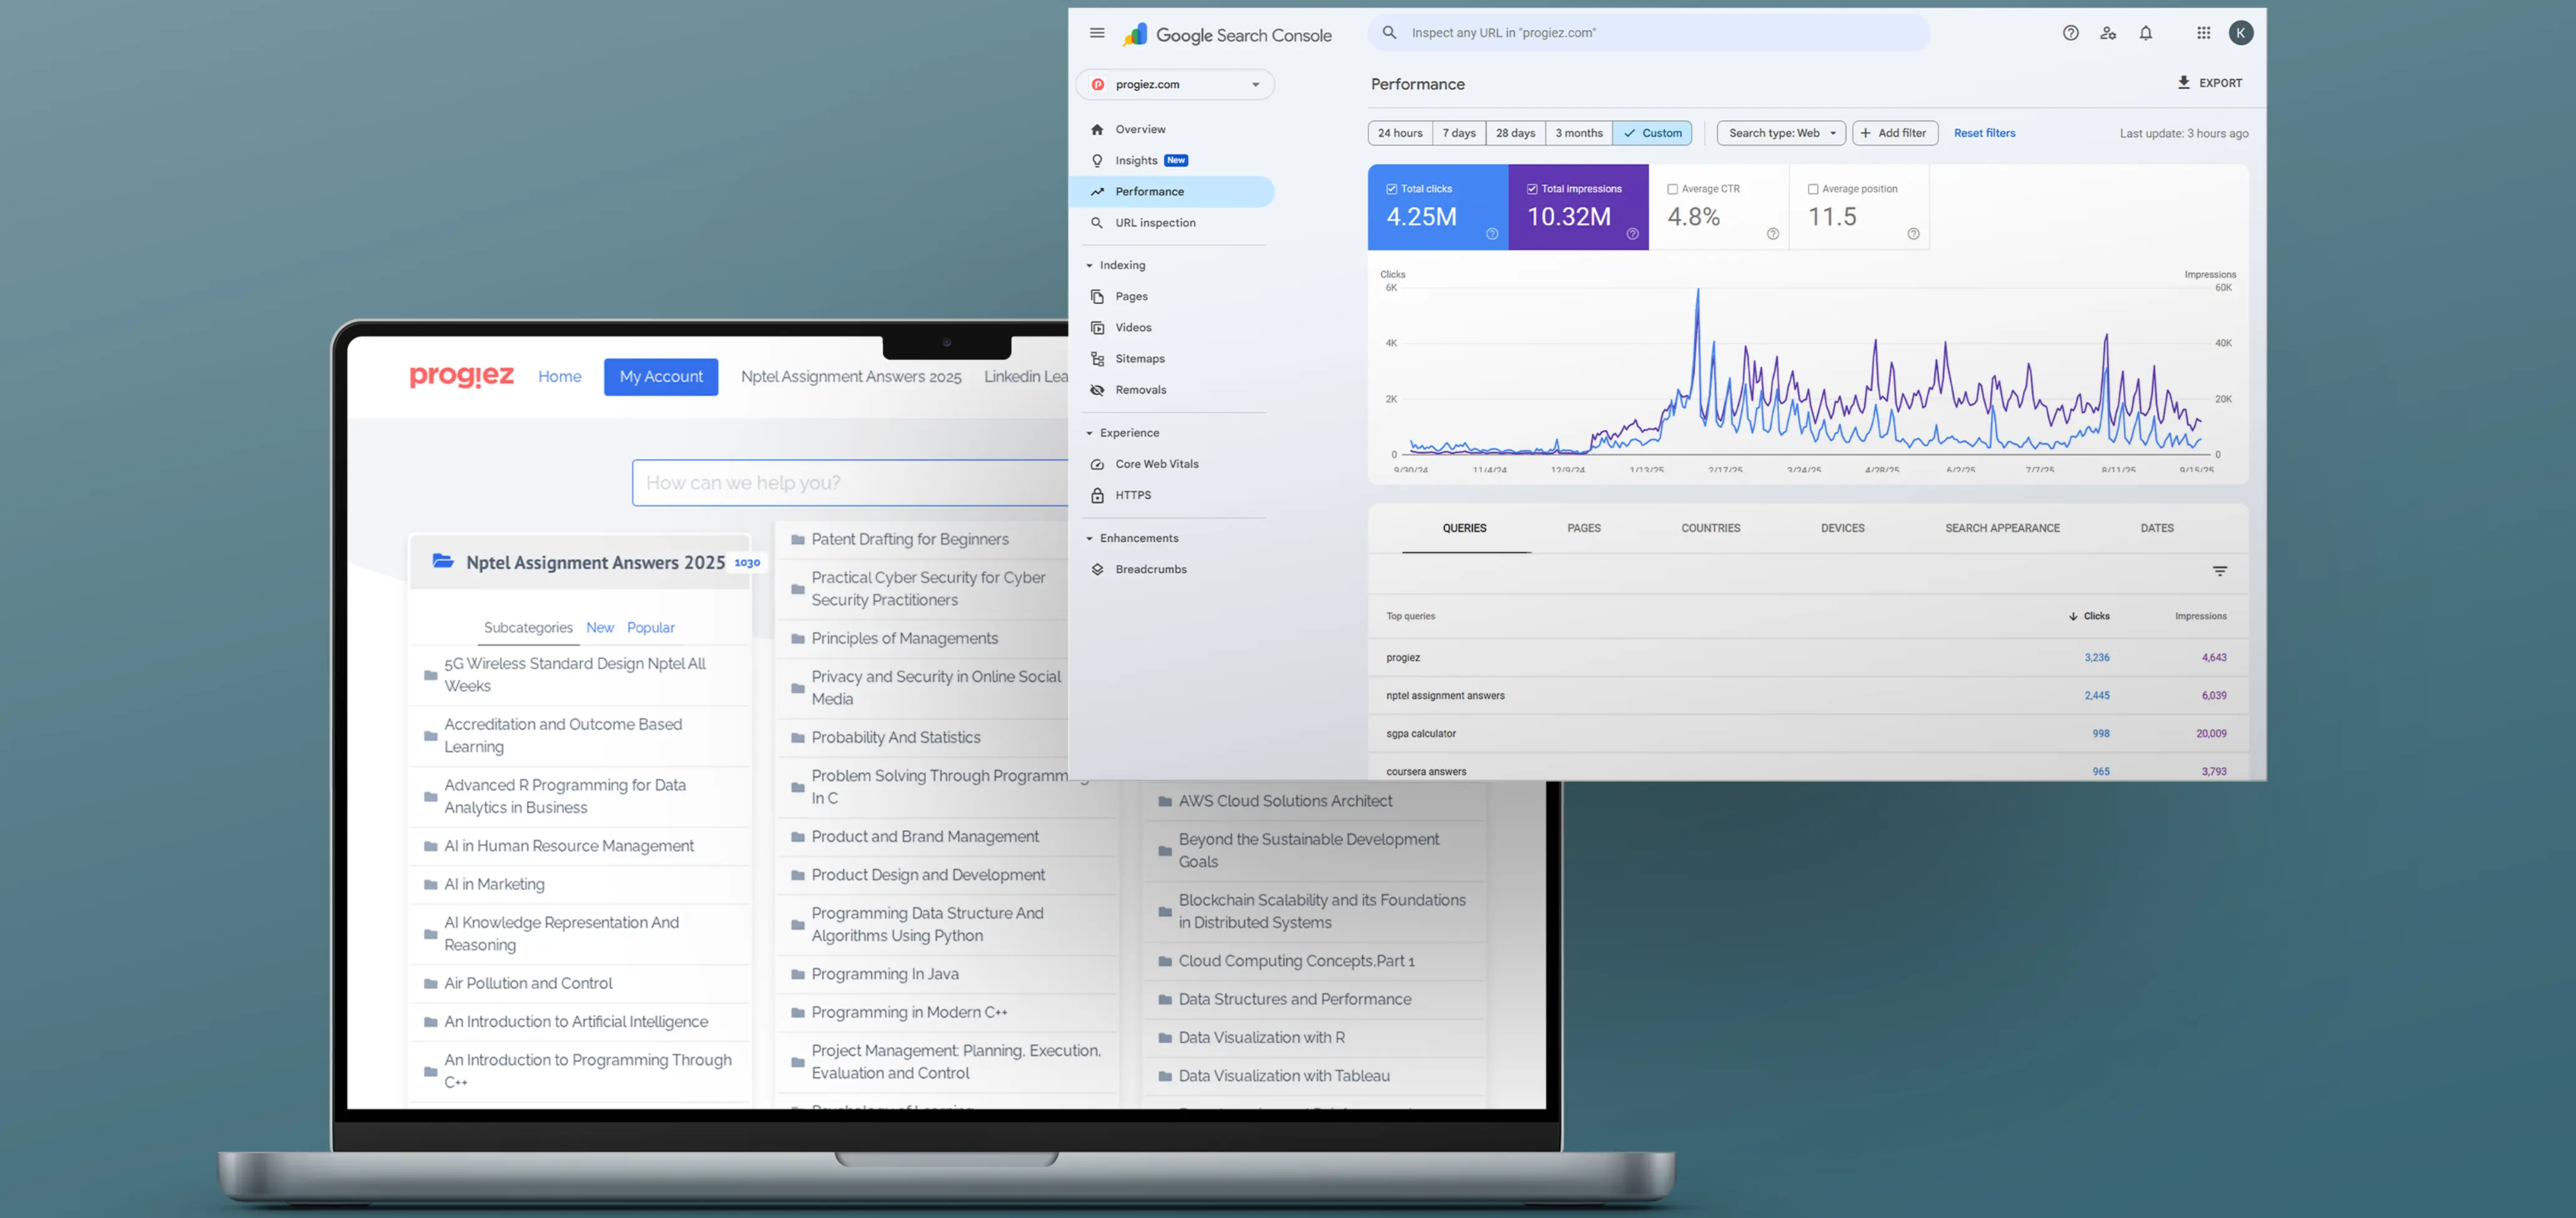Open the progiez.com property selector

[1175, 85]
